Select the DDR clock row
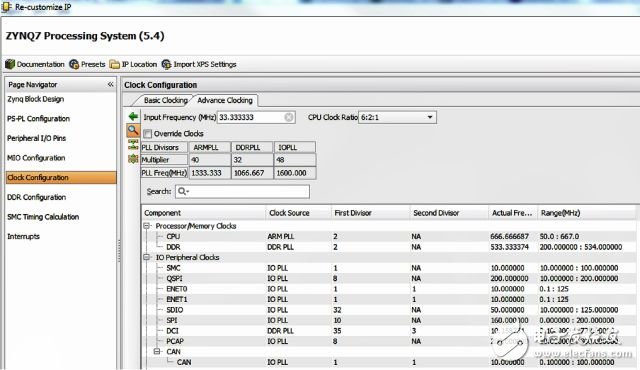This screenshot has height=370, width=640. click(389, 247)
